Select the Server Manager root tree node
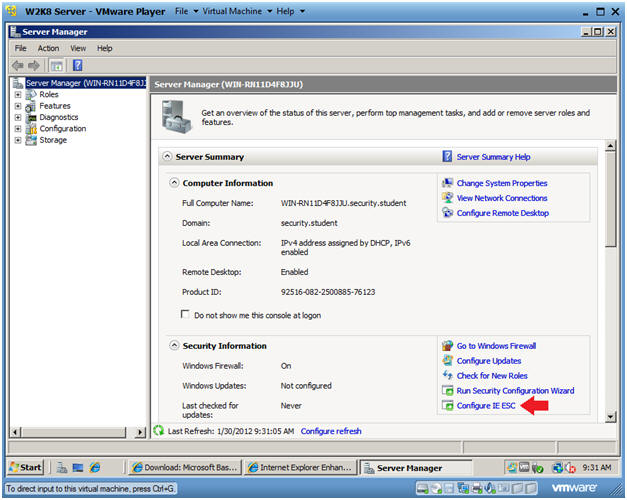Screen dimensions: 627x500 [x=86, y=83]
